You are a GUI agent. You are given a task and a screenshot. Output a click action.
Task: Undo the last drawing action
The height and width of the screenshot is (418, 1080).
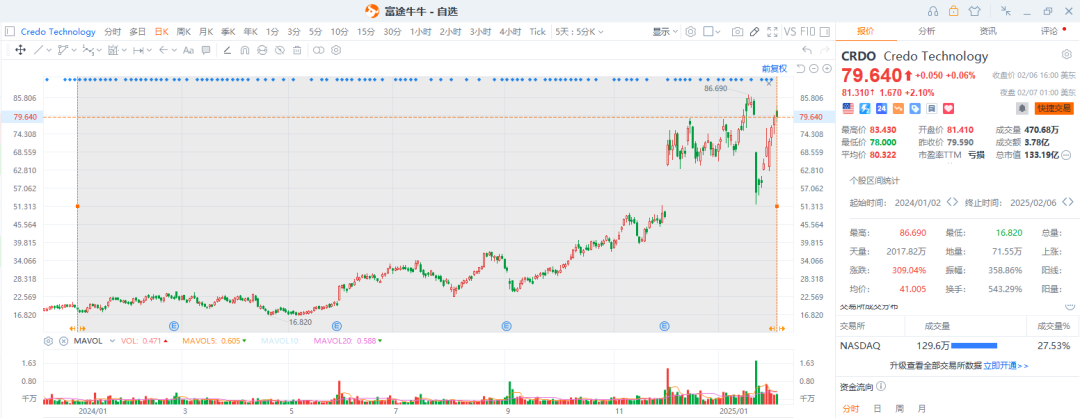click(807, 50)
